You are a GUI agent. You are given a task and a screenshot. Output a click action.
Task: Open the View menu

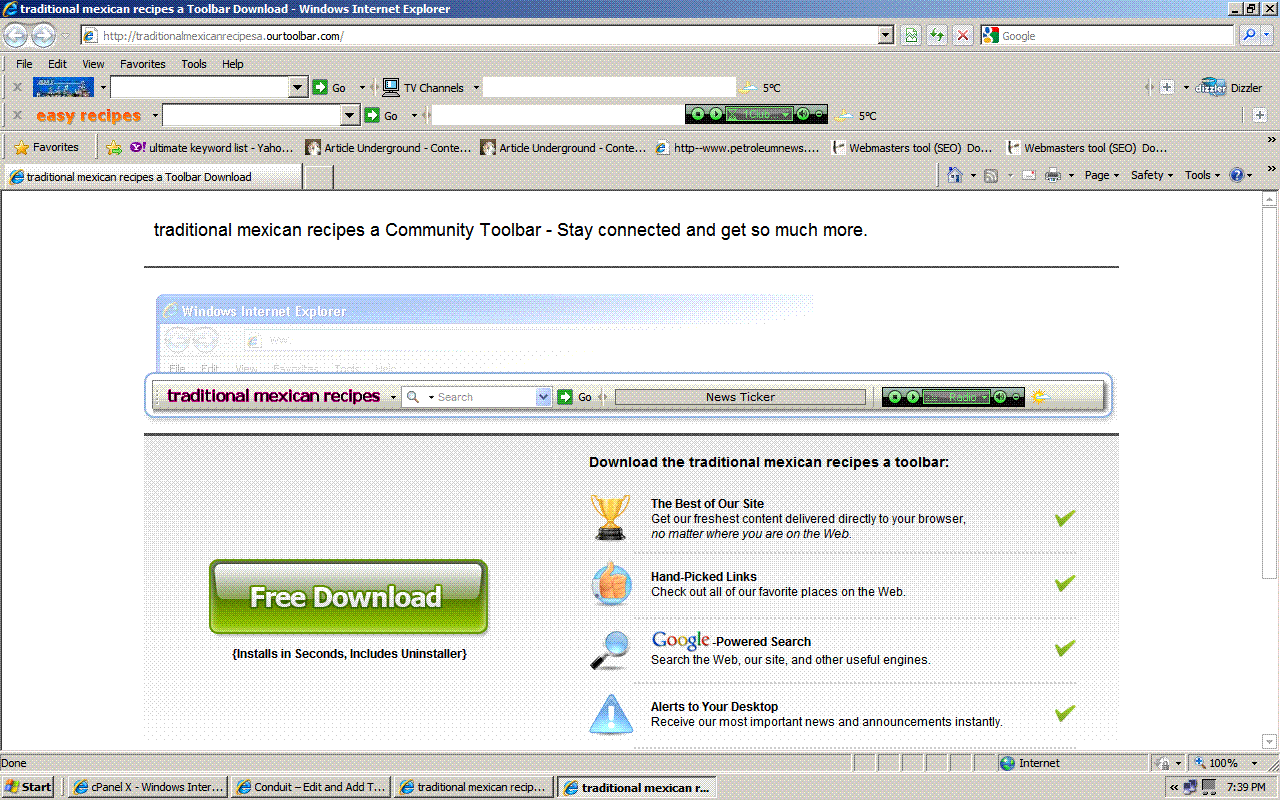(x=93, y=64)
